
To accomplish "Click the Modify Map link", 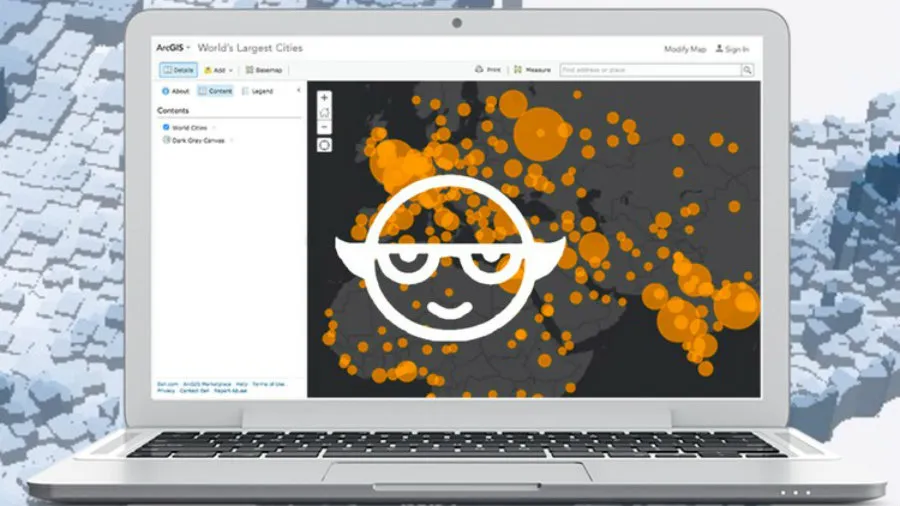I will [x=684, y=49].
